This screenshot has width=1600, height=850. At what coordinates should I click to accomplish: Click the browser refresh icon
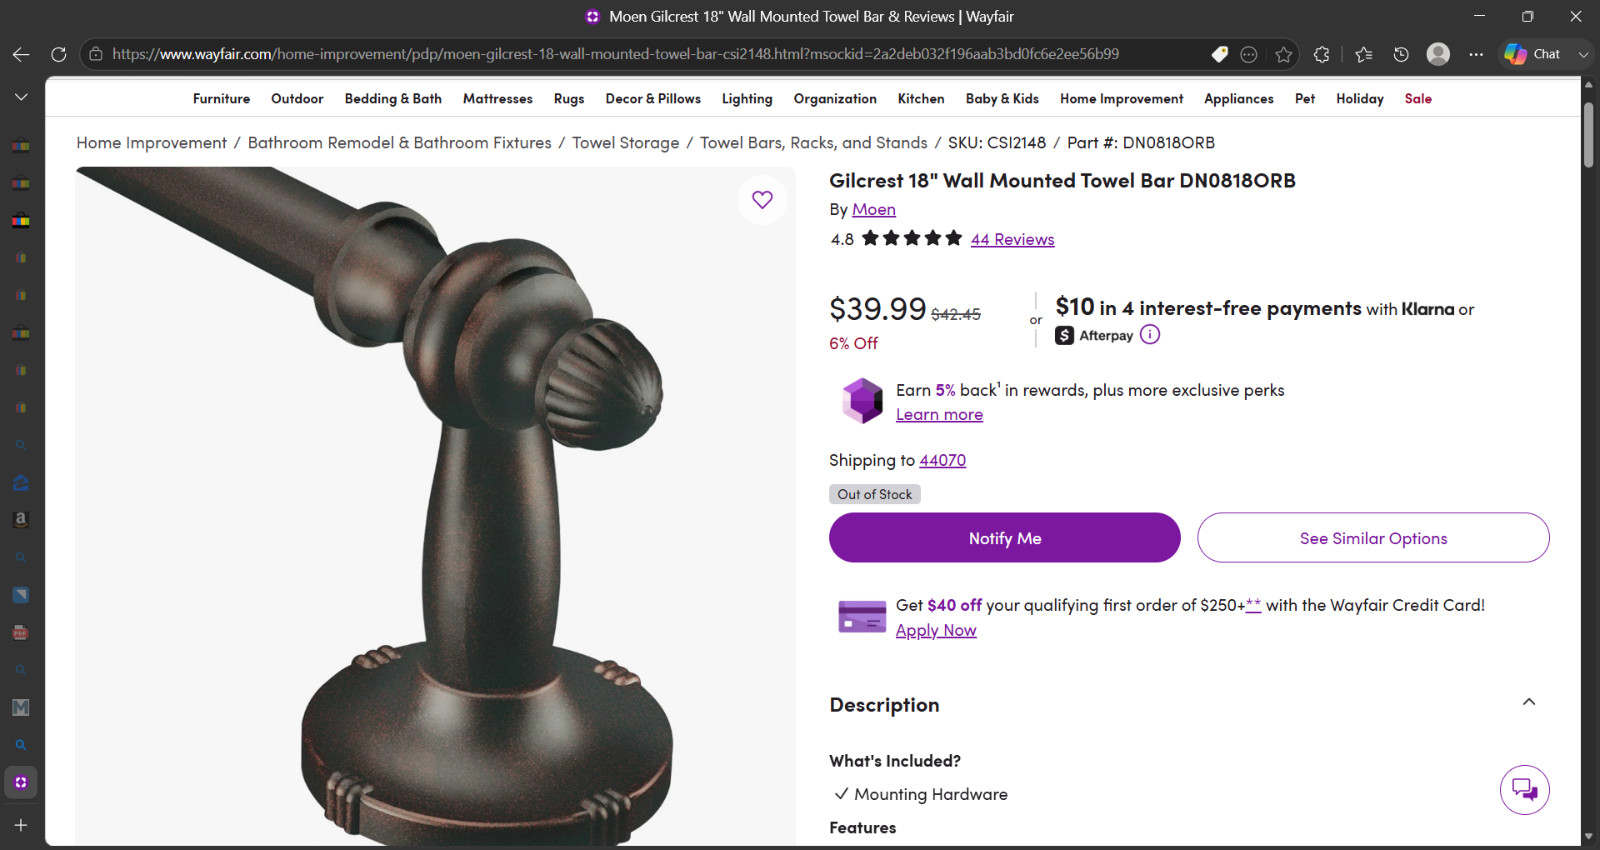59,54
